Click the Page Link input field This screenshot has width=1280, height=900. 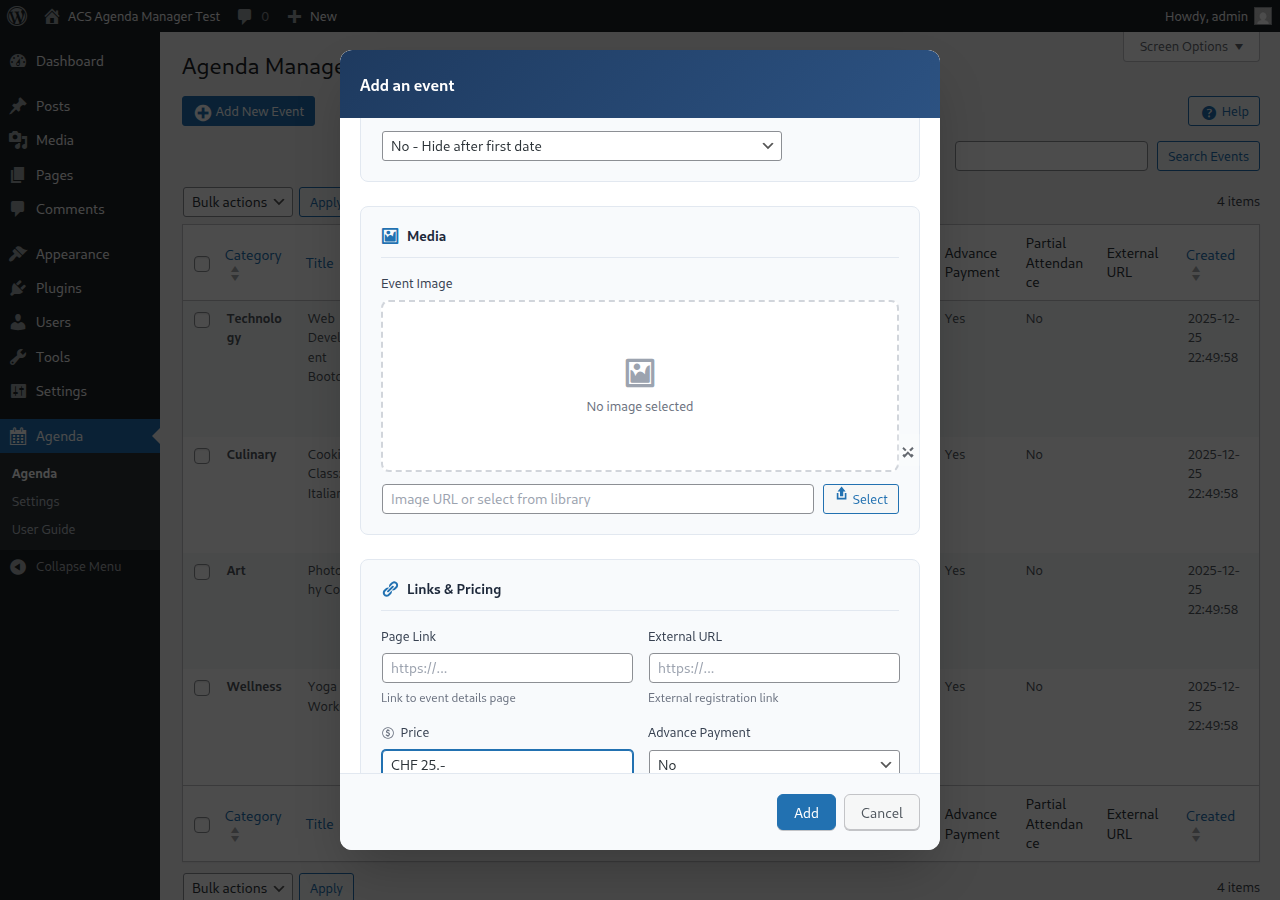pyautogui.click(x=507, y=667)
